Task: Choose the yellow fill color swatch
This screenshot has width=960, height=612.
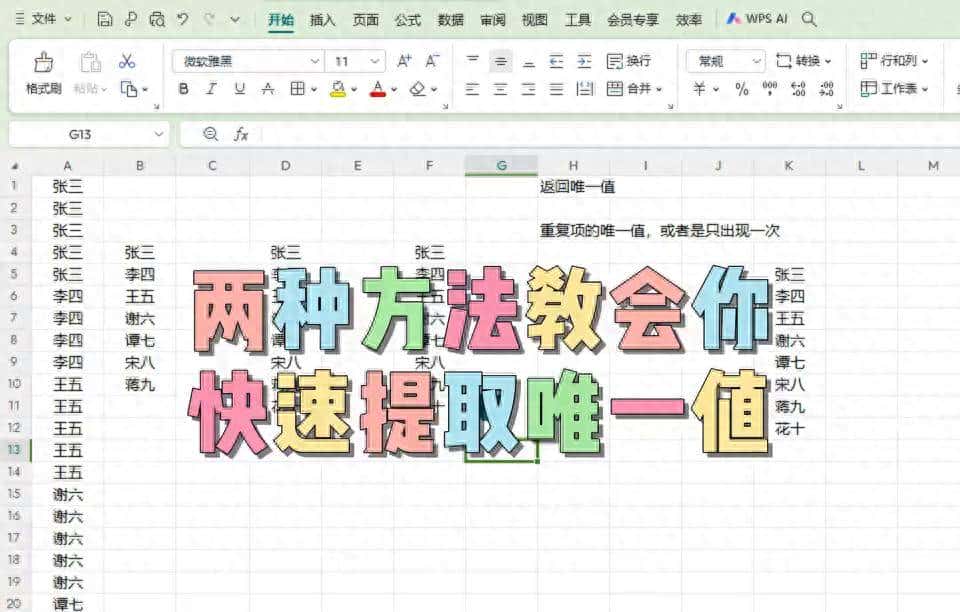Action: [x=339, y=90]
